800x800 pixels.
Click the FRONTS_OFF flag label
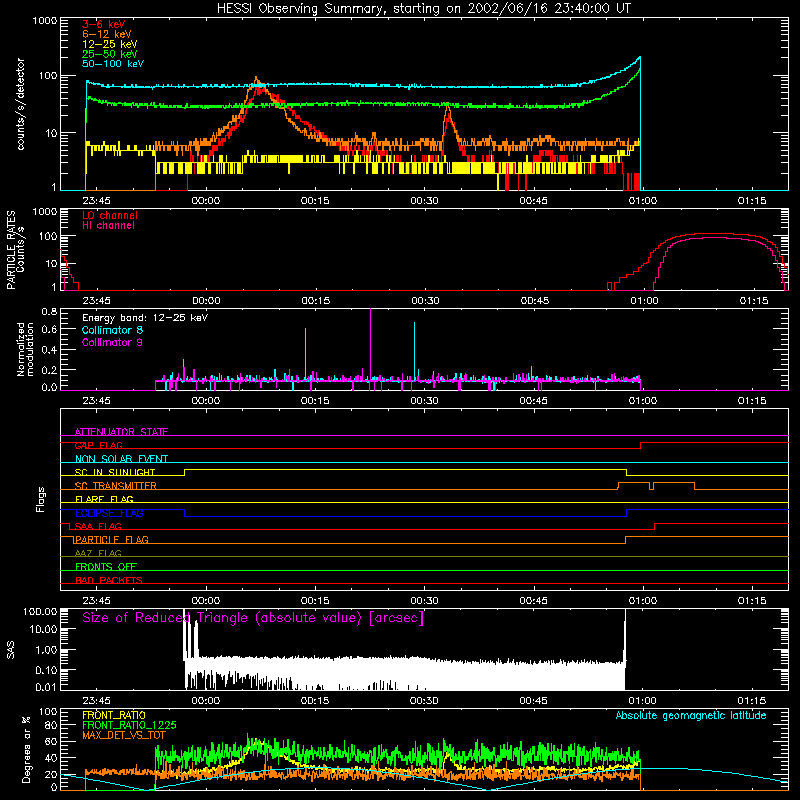106,566
